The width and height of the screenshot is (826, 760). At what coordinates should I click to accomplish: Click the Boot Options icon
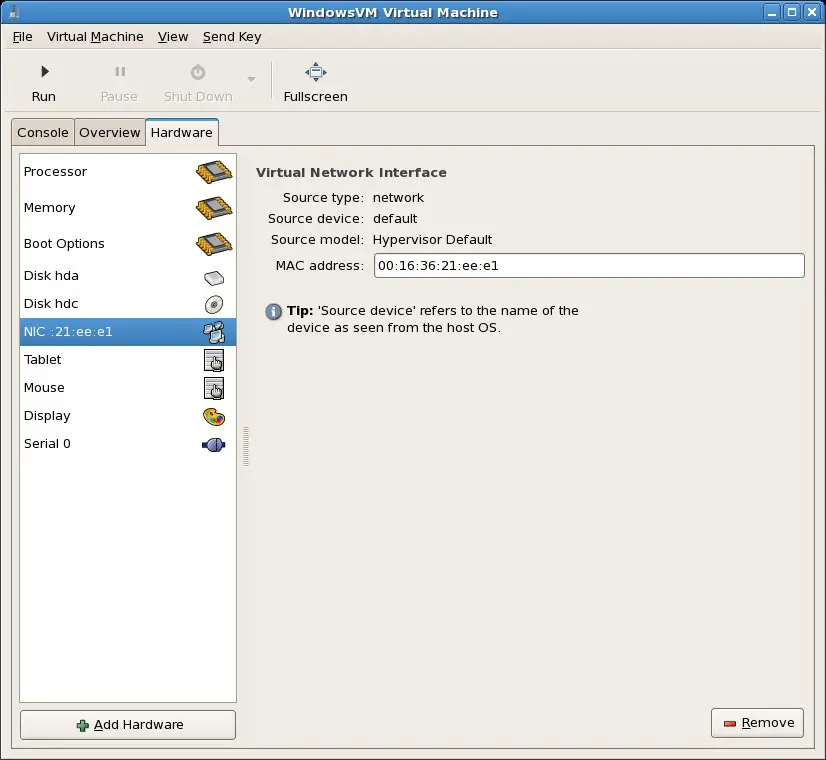(213, 243)
